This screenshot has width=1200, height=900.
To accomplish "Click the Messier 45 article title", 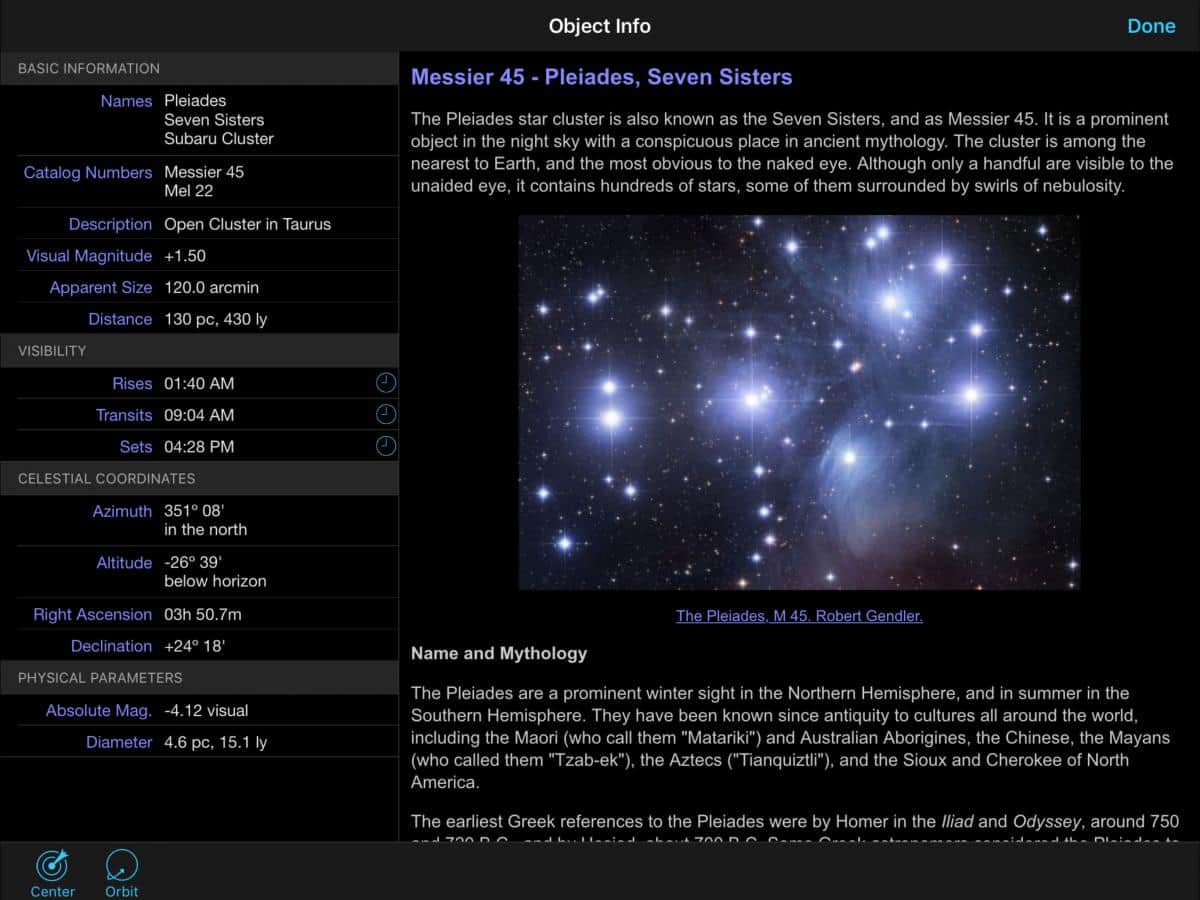I will click(602, 77).
